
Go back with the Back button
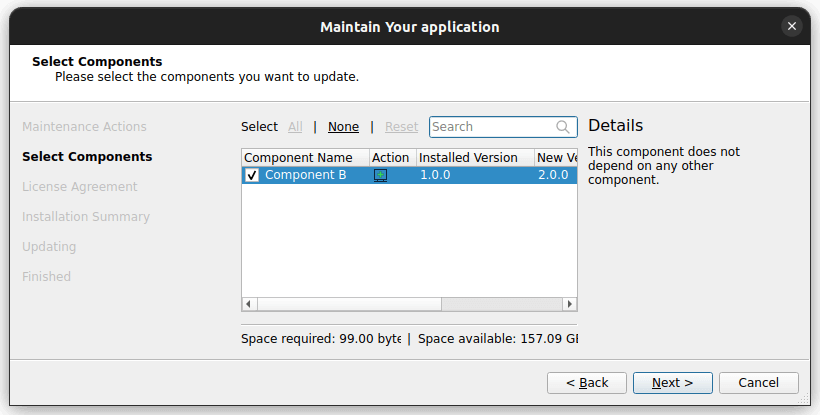point(587,383)
